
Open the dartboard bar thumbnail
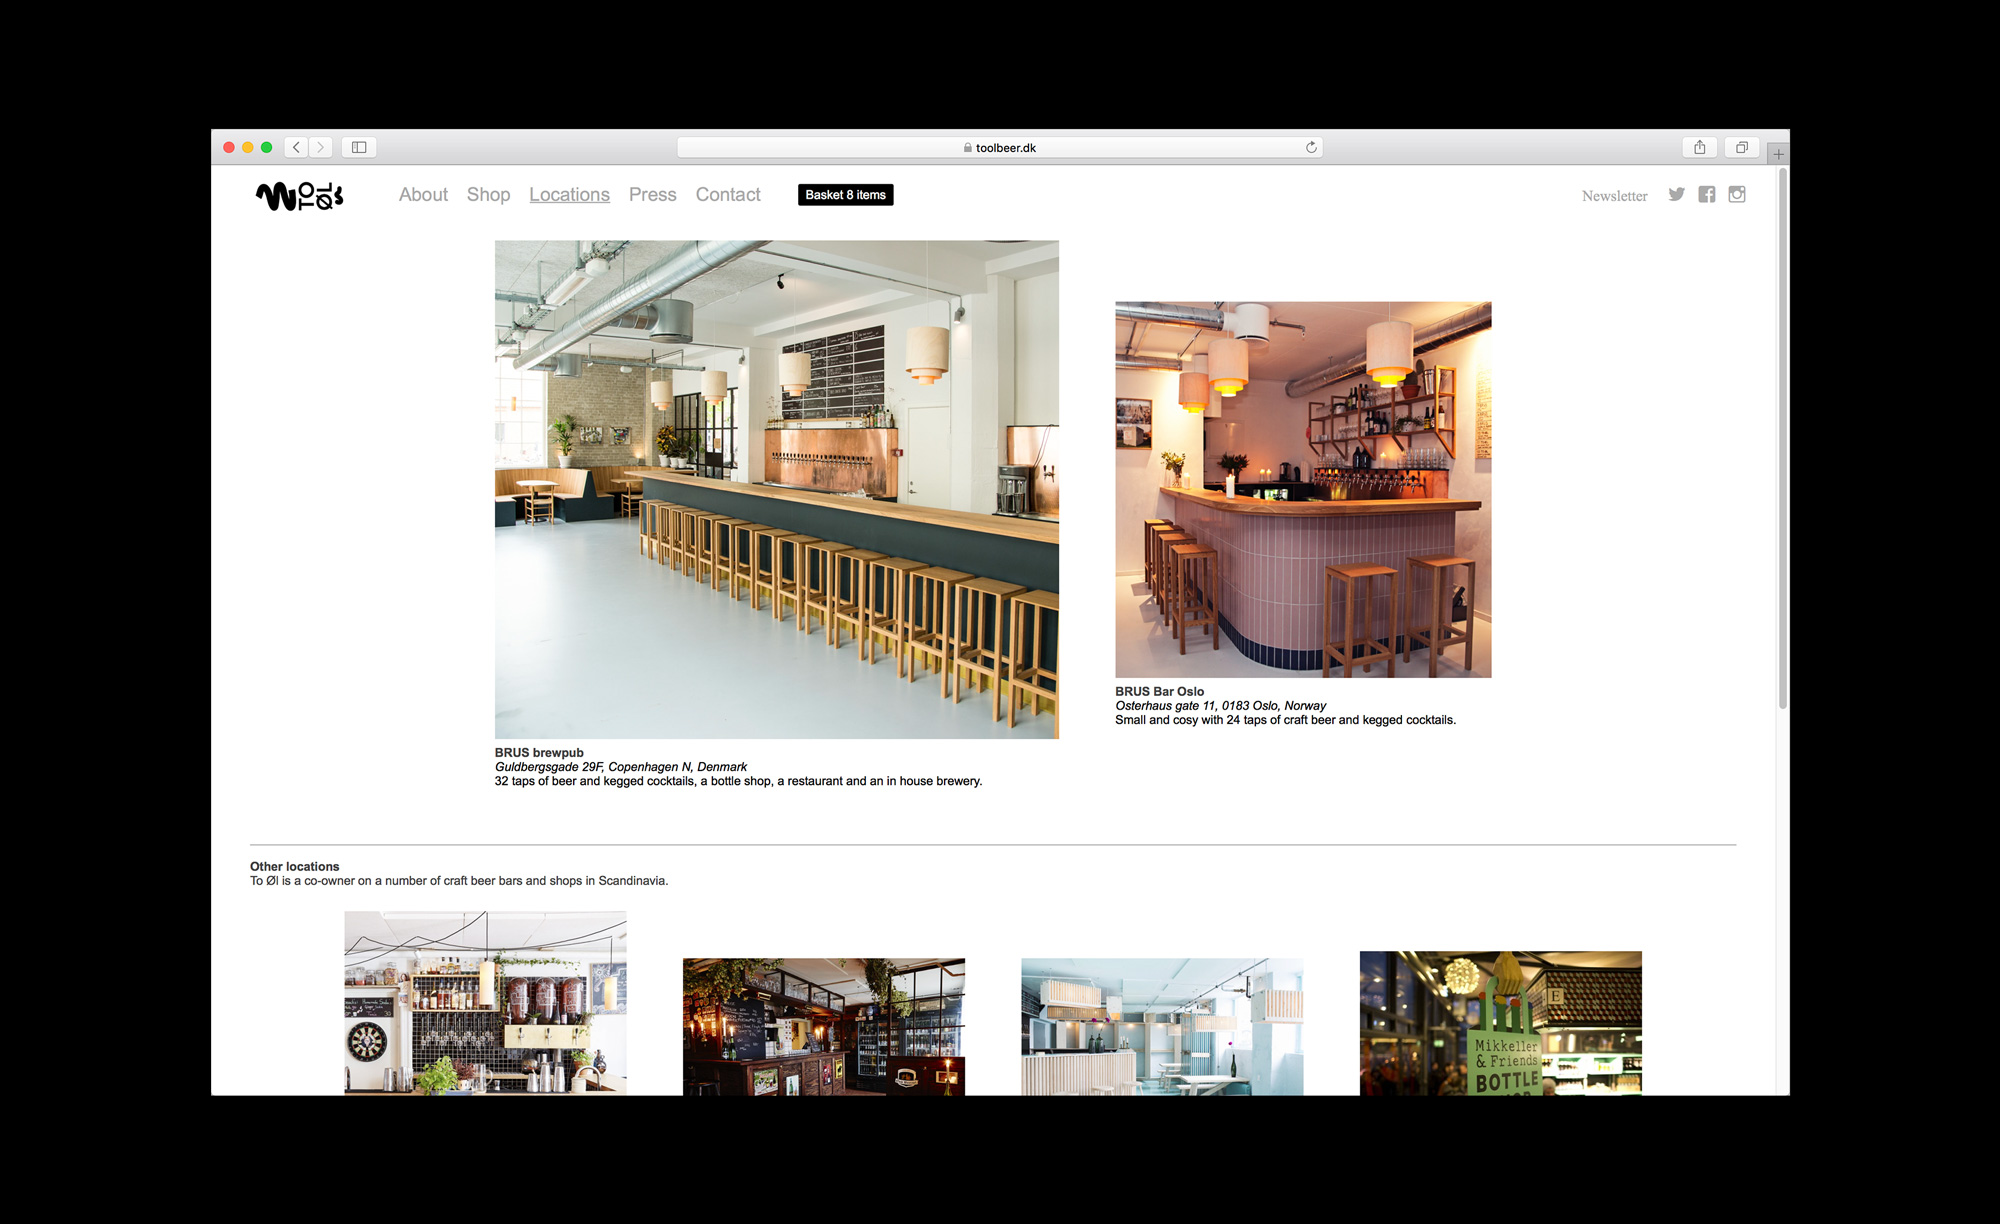[485, 1003]
